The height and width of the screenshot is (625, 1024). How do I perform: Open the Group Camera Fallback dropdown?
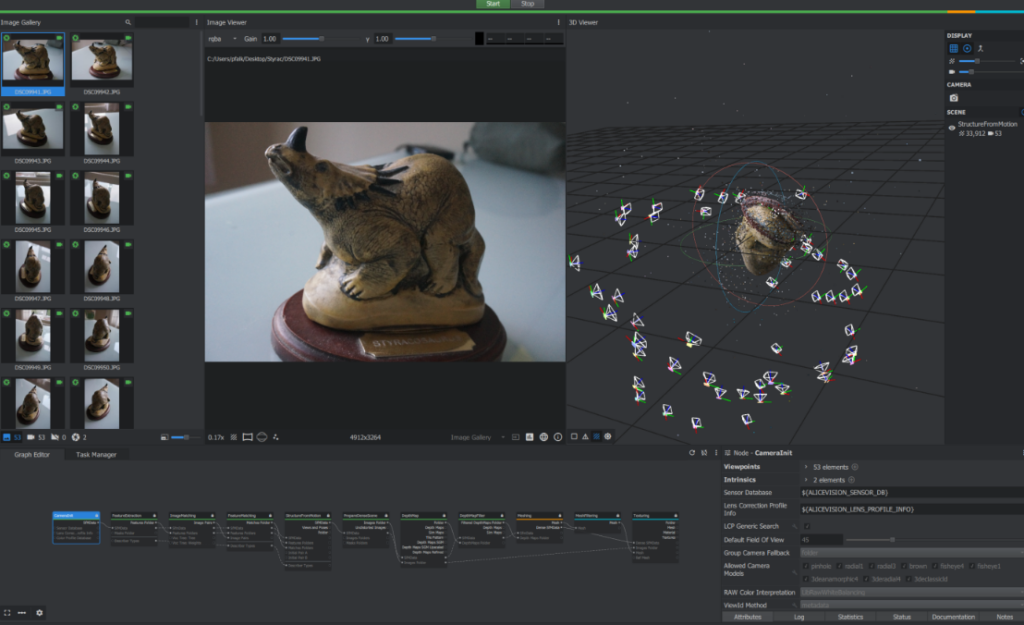tap(912, 553)
